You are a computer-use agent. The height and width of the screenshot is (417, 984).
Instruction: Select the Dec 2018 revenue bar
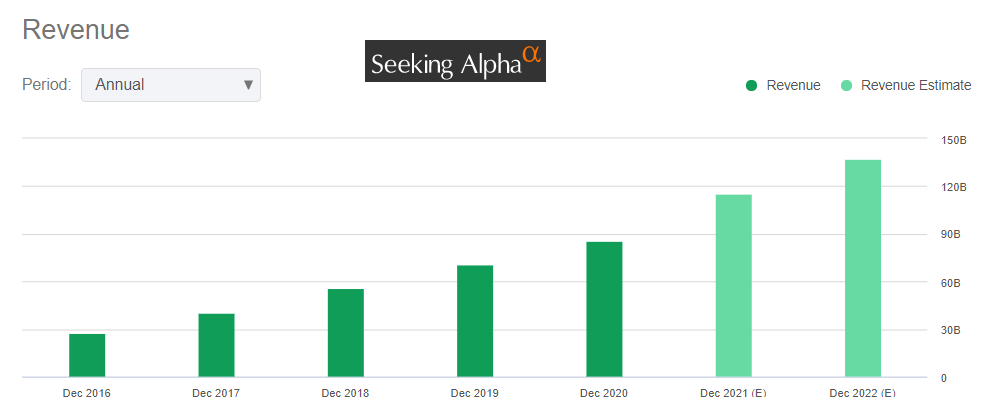346,333
